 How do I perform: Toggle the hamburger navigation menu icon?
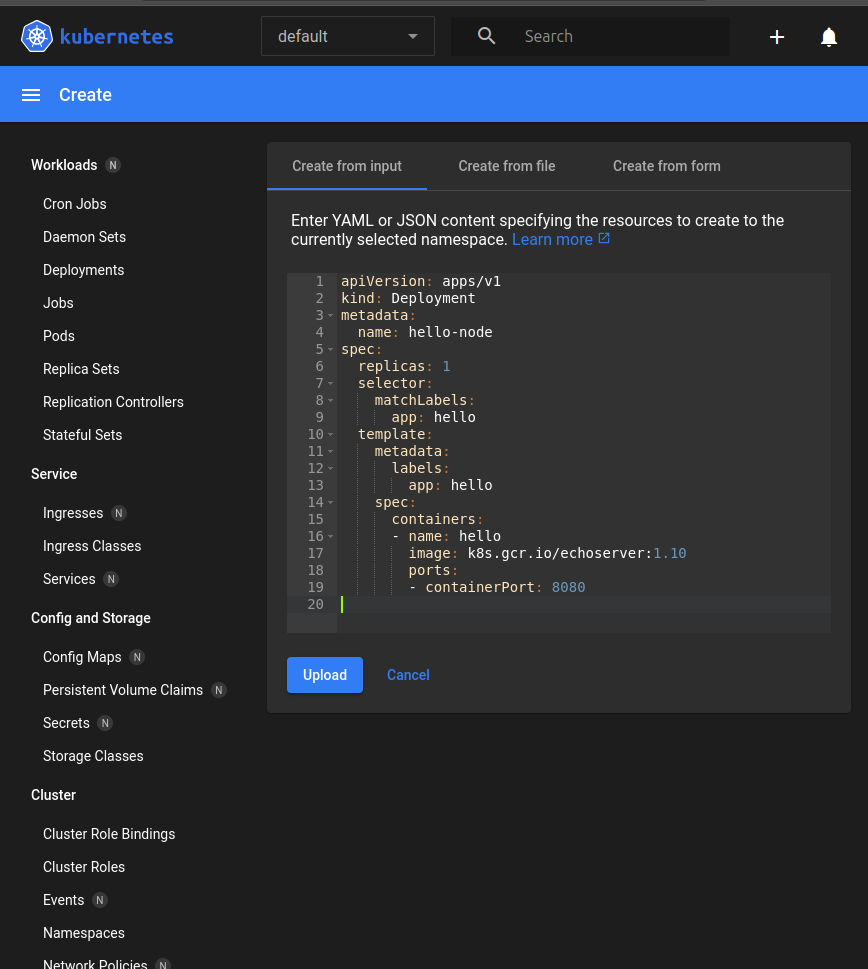point(31,95)
